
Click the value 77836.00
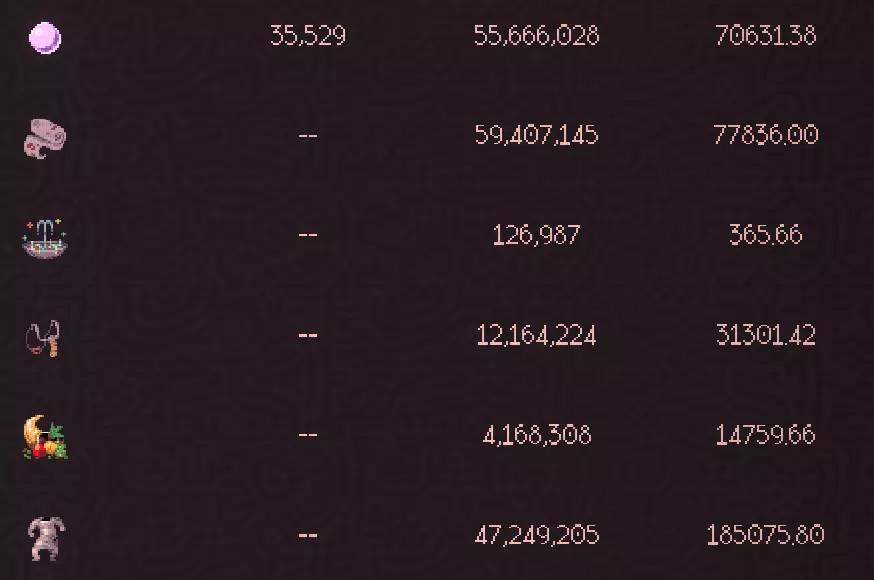coord(766,135)
